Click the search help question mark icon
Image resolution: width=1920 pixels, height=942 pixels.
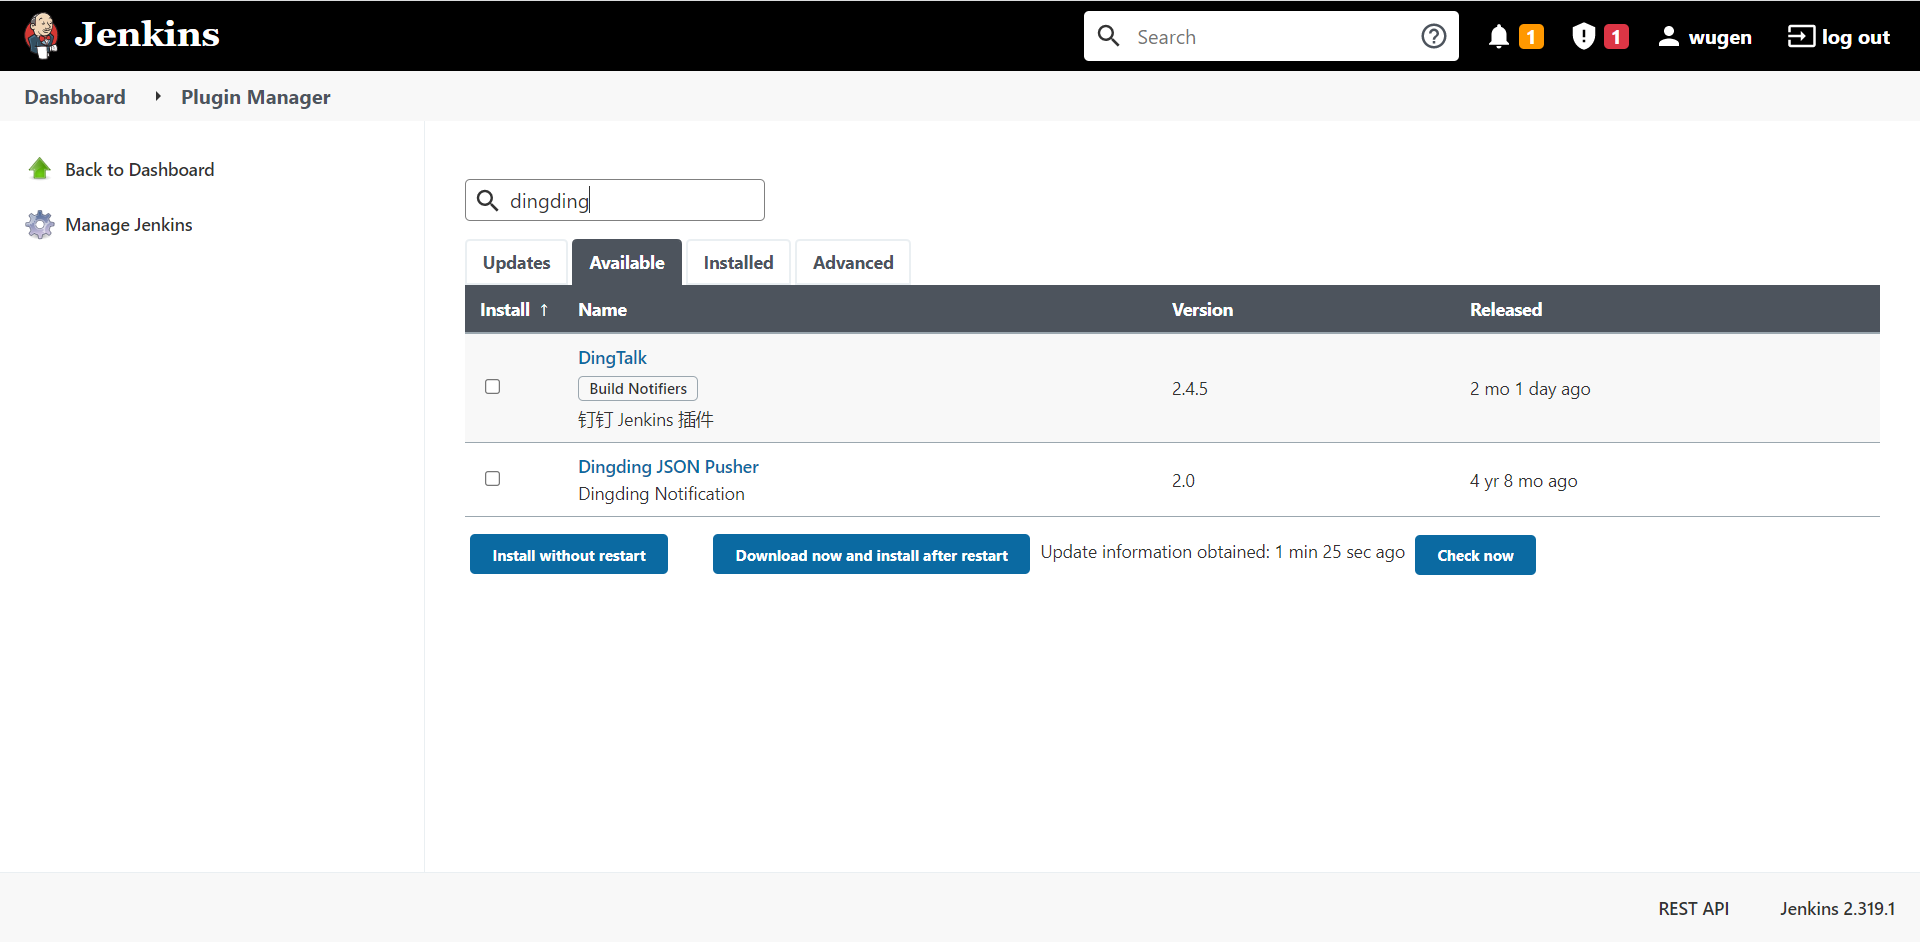1433,37
